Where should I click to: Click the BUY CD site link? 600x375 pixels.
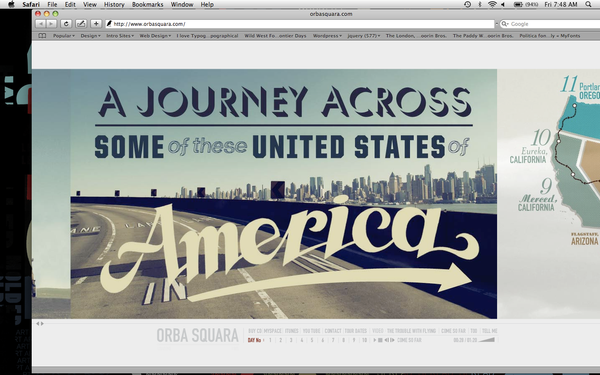coord(255,331)
